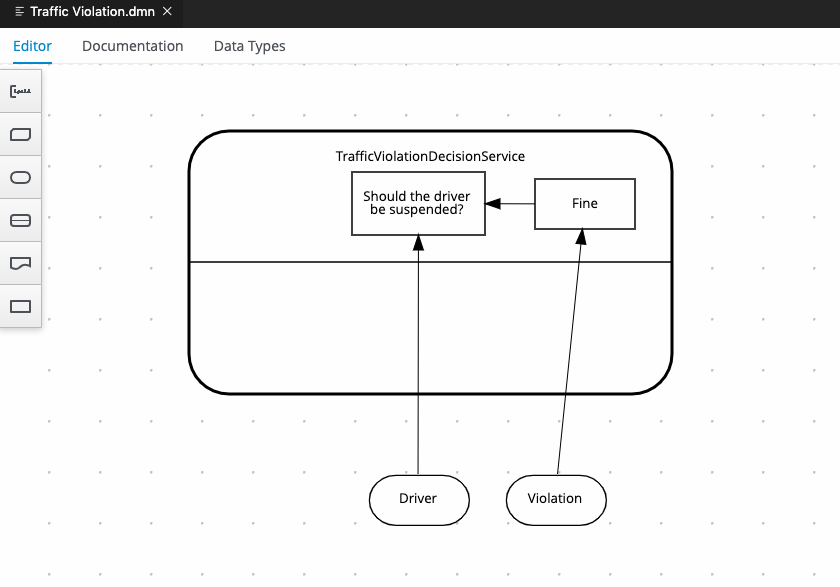Select the Decision node palette tool
Viewport: 840px width, 587px height.
point(20,306)
